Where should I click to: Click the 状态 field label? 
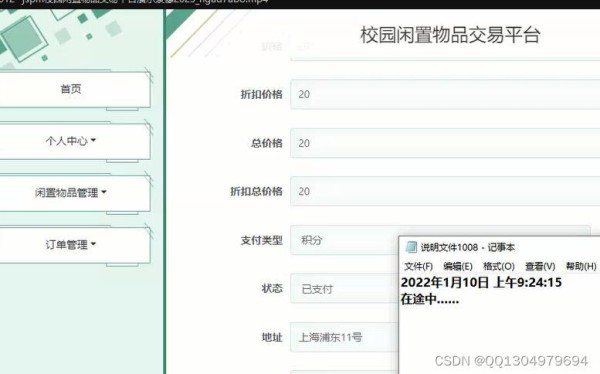pyautogui.click(x=272, y=289)
